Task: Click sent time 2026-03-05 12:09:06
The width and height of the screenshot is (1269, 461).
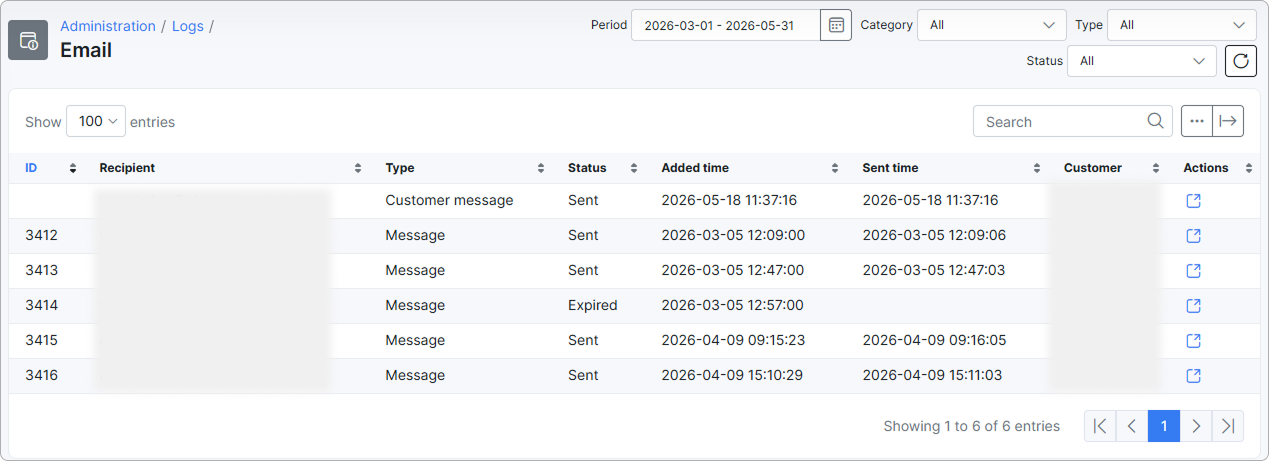Action: pos(934,235)
